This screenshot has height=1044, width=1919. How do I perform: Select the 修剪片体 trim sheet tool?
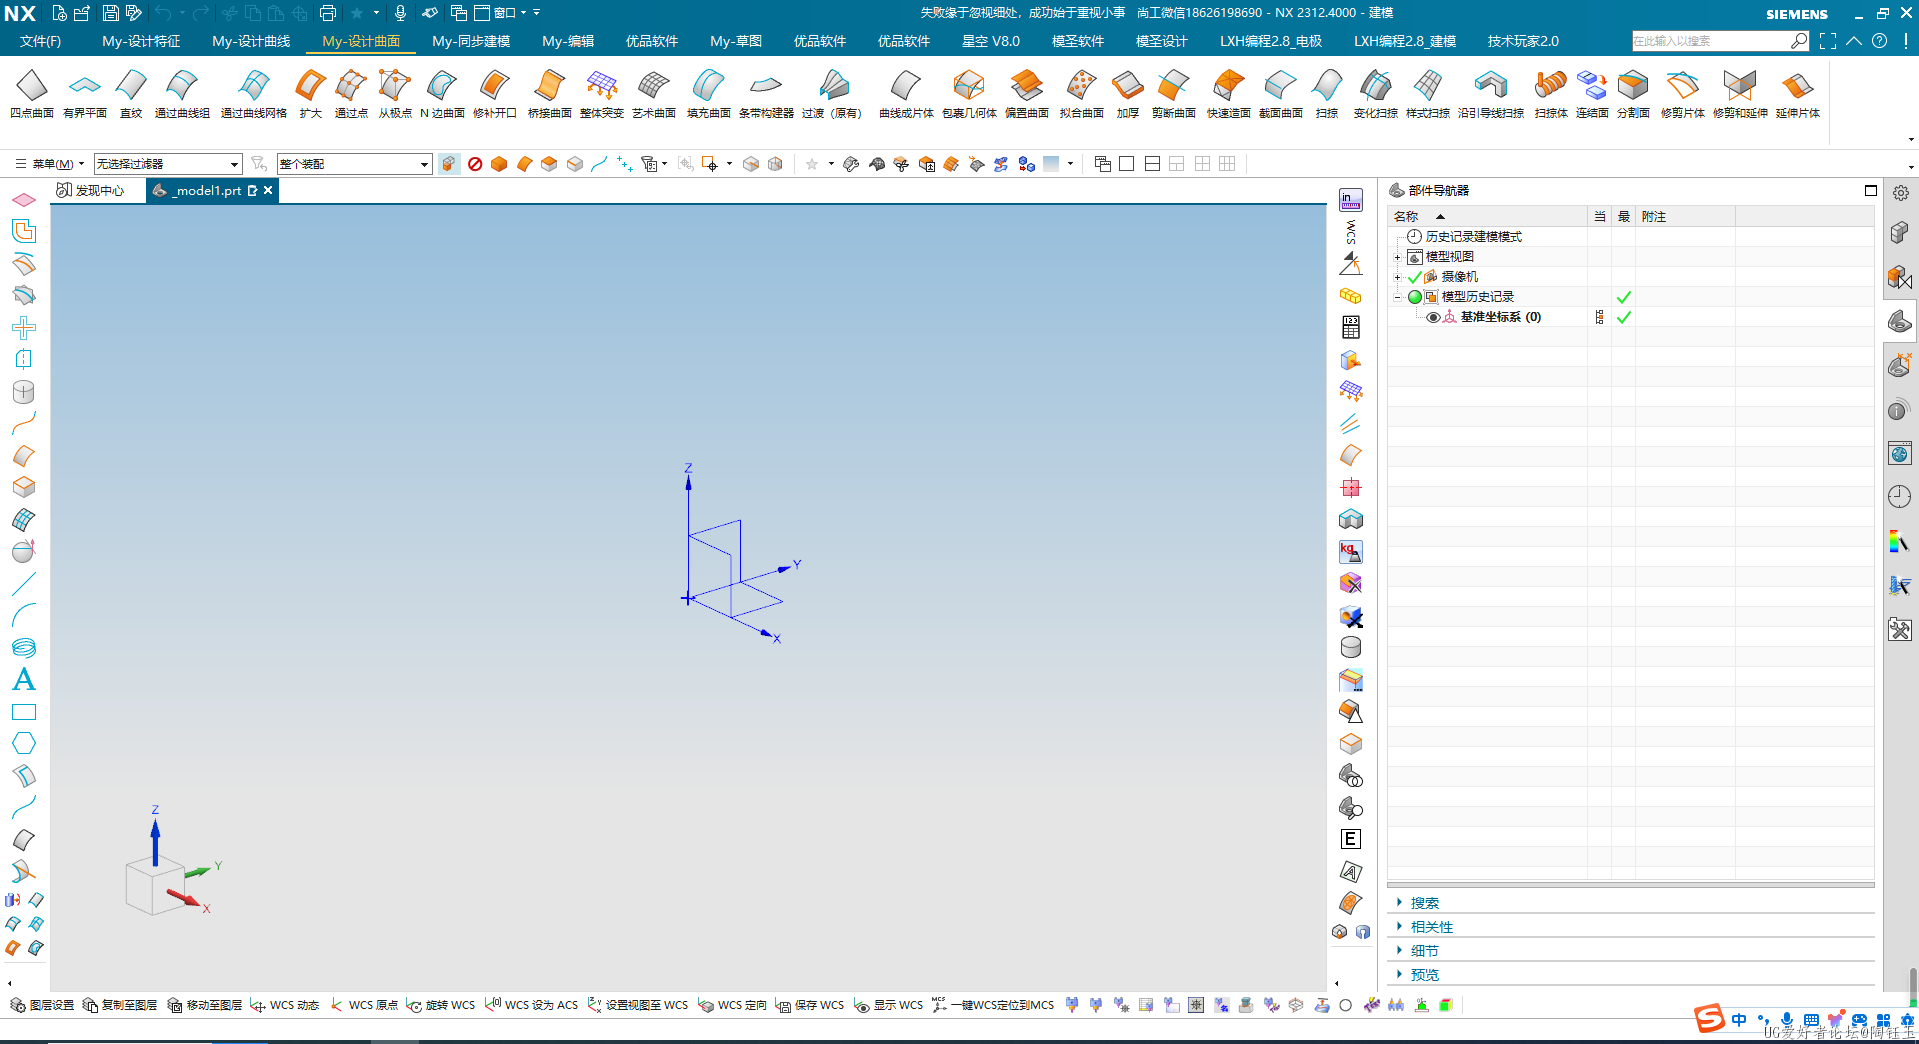(1683, 94)
